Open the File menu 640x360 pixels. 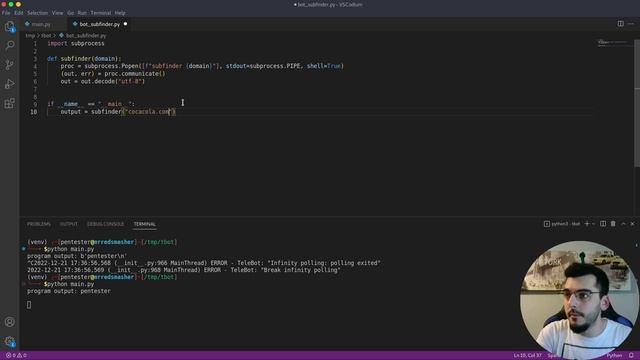coord(6,13)
